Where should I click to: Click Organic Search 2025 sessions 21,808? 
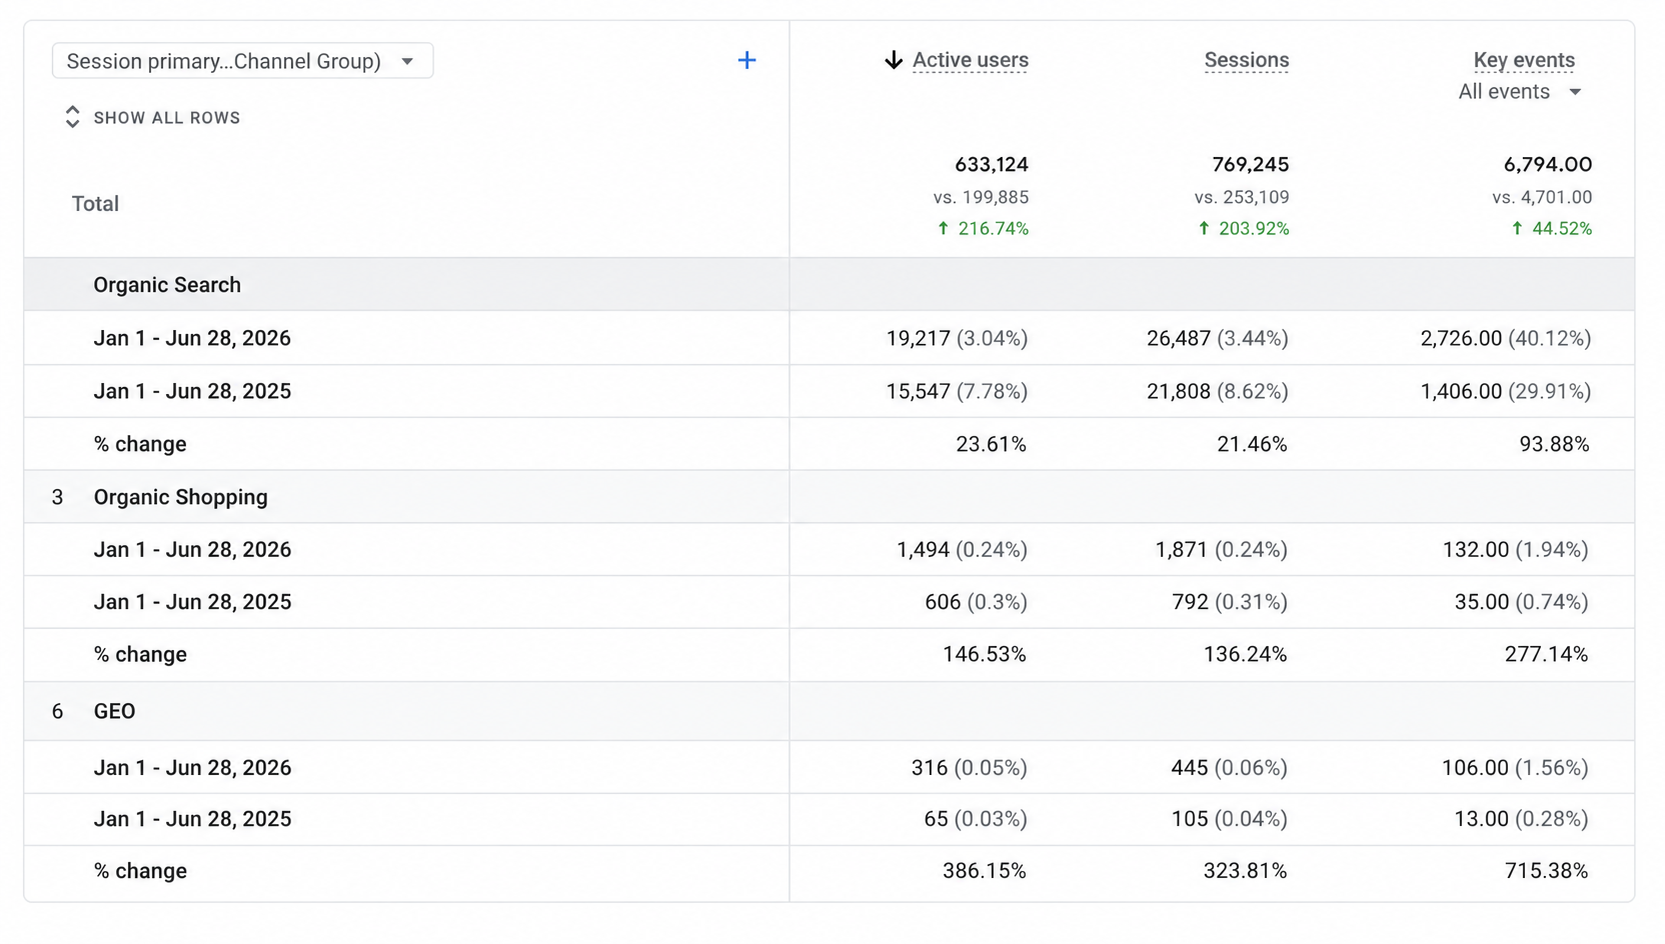click(x=1178, y=391)
